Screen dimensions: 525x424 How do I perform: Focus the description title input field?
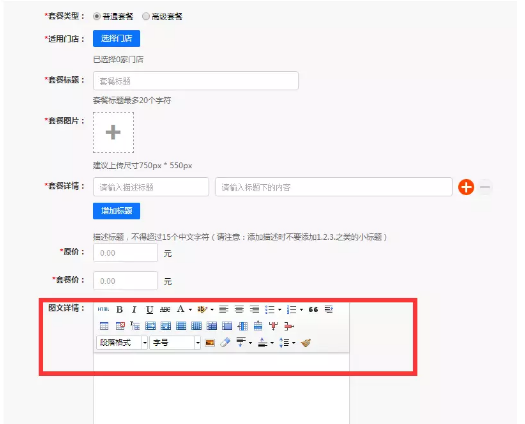click(151, 187)
